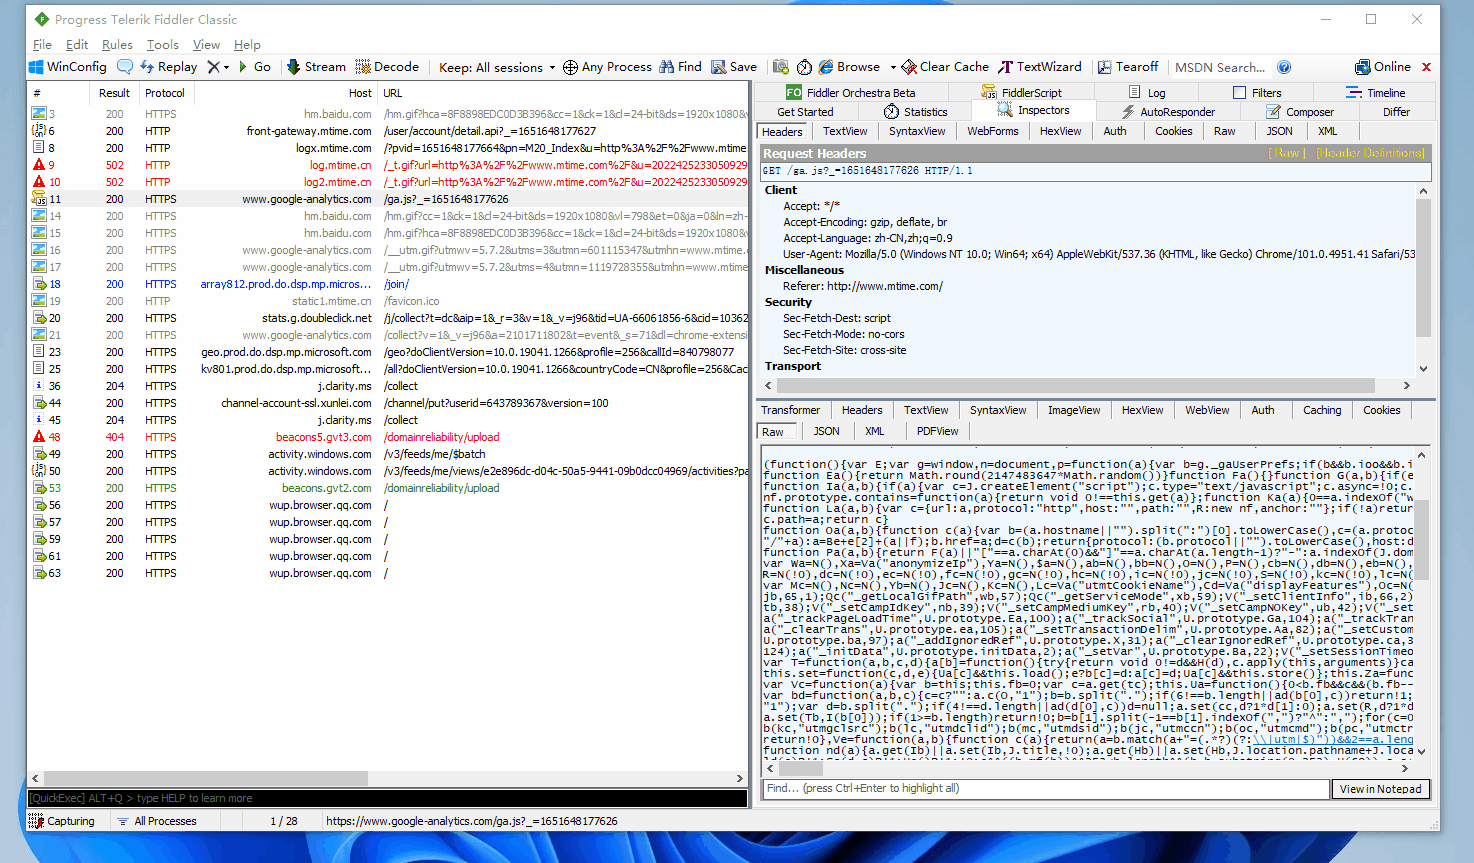Select request SyntaxView tab
This screenshot has width=1474, height=863.
tap(917, 131)
